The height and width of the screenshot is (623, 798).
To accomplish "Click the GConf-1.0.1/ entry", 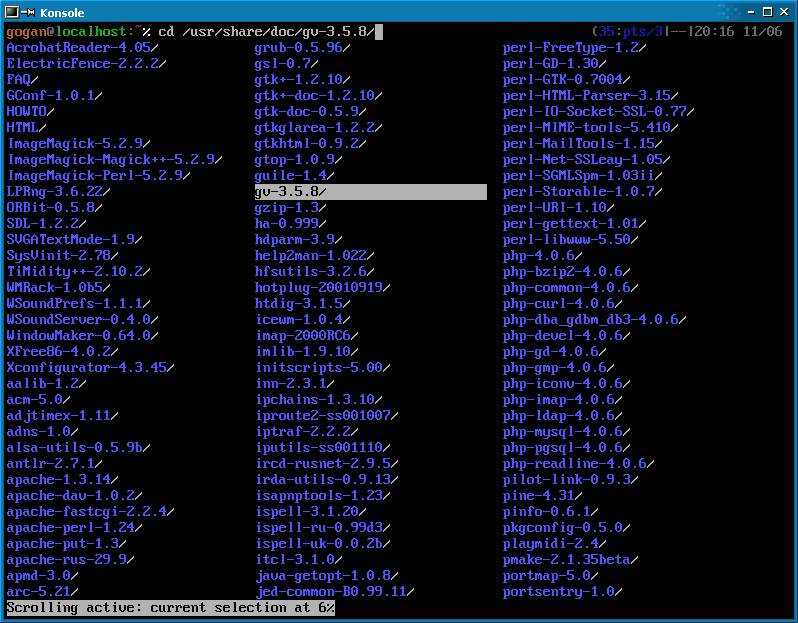I will pos(54,96).
